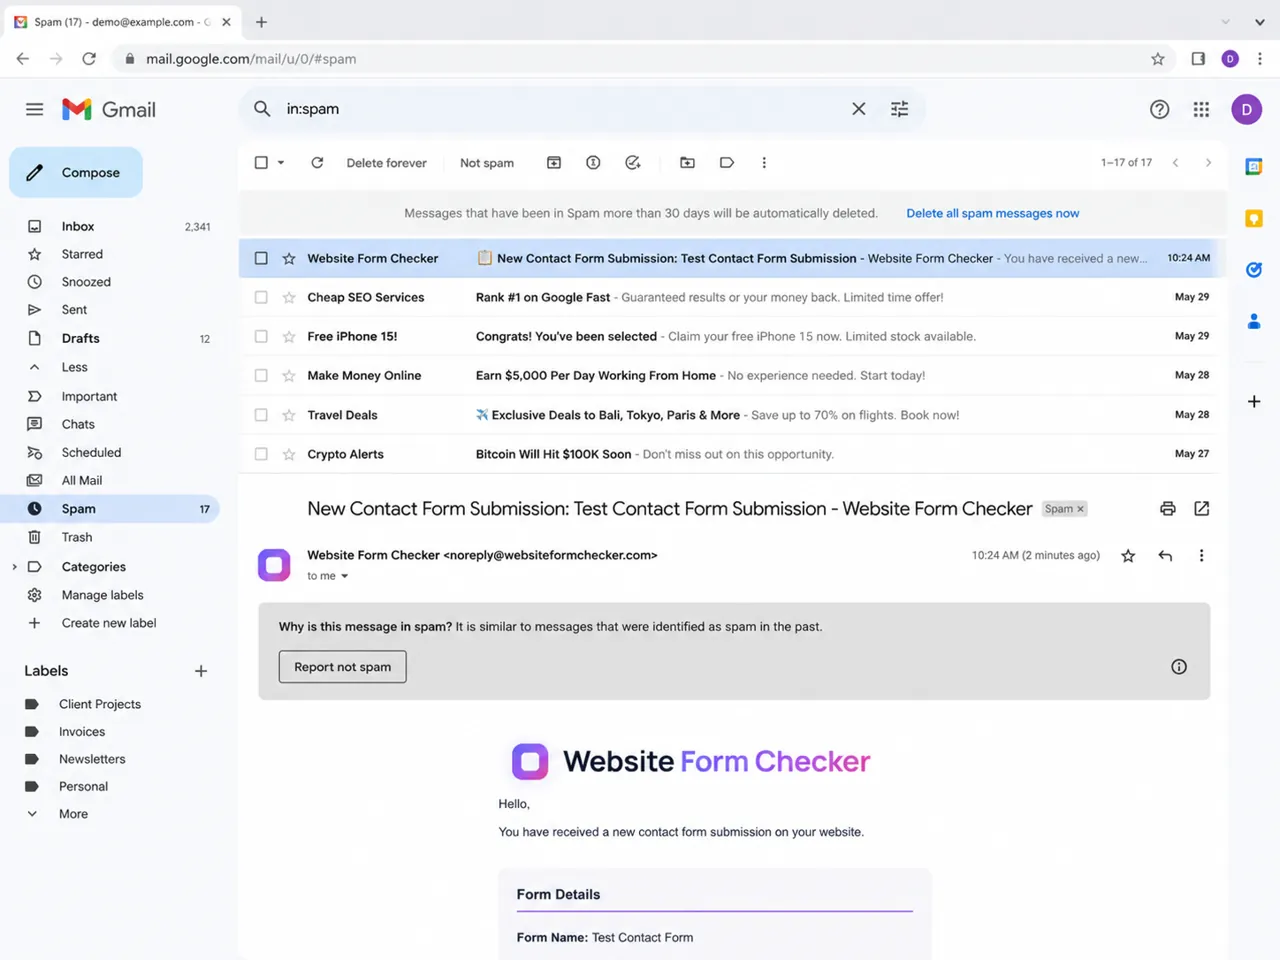Check the Cheap SEO Services row checkbox
This screenshot has height=960, width=1280.
click(x=261, y=297)
